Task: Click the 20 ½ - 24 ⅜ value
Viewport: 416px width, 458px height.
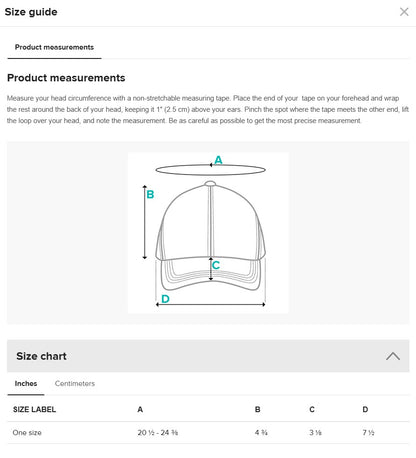Action: [x=158, y=433]
